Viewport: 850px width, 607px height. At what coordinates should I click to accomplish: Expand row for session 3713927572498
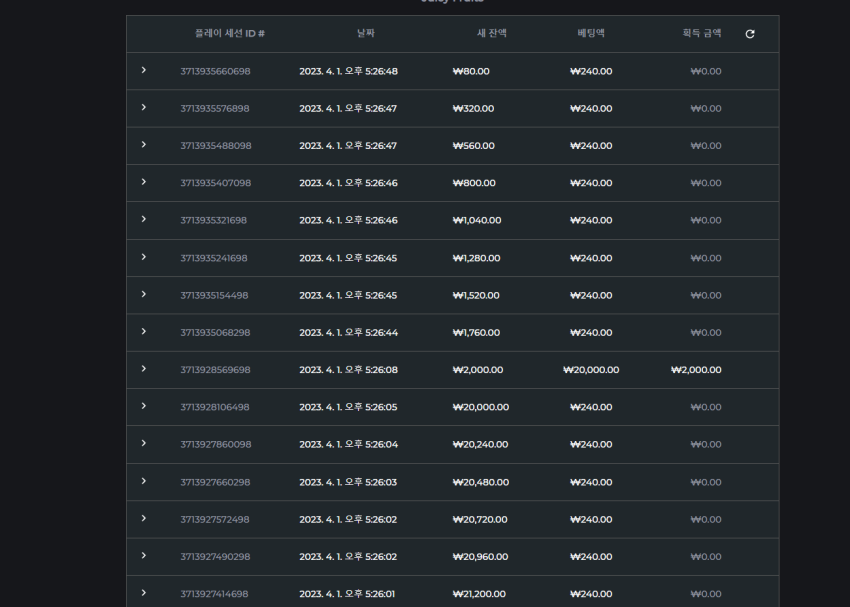coord(144,518)
